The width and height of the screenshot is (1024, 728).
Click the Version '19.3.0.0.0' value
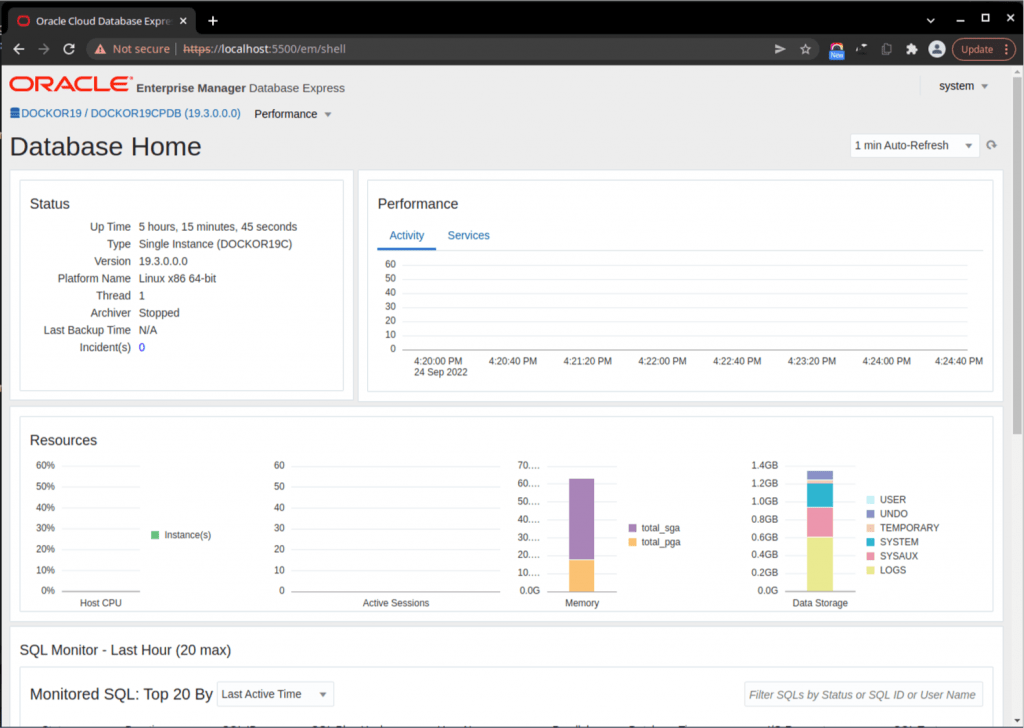tap(163, 261)
